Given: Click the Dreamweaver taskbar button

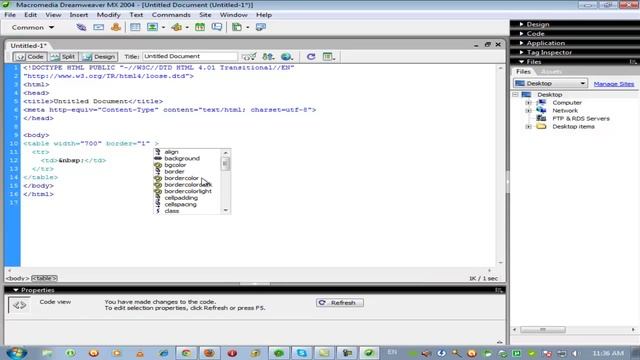Looking at the screenshot, I should click(x=369, y=353).
